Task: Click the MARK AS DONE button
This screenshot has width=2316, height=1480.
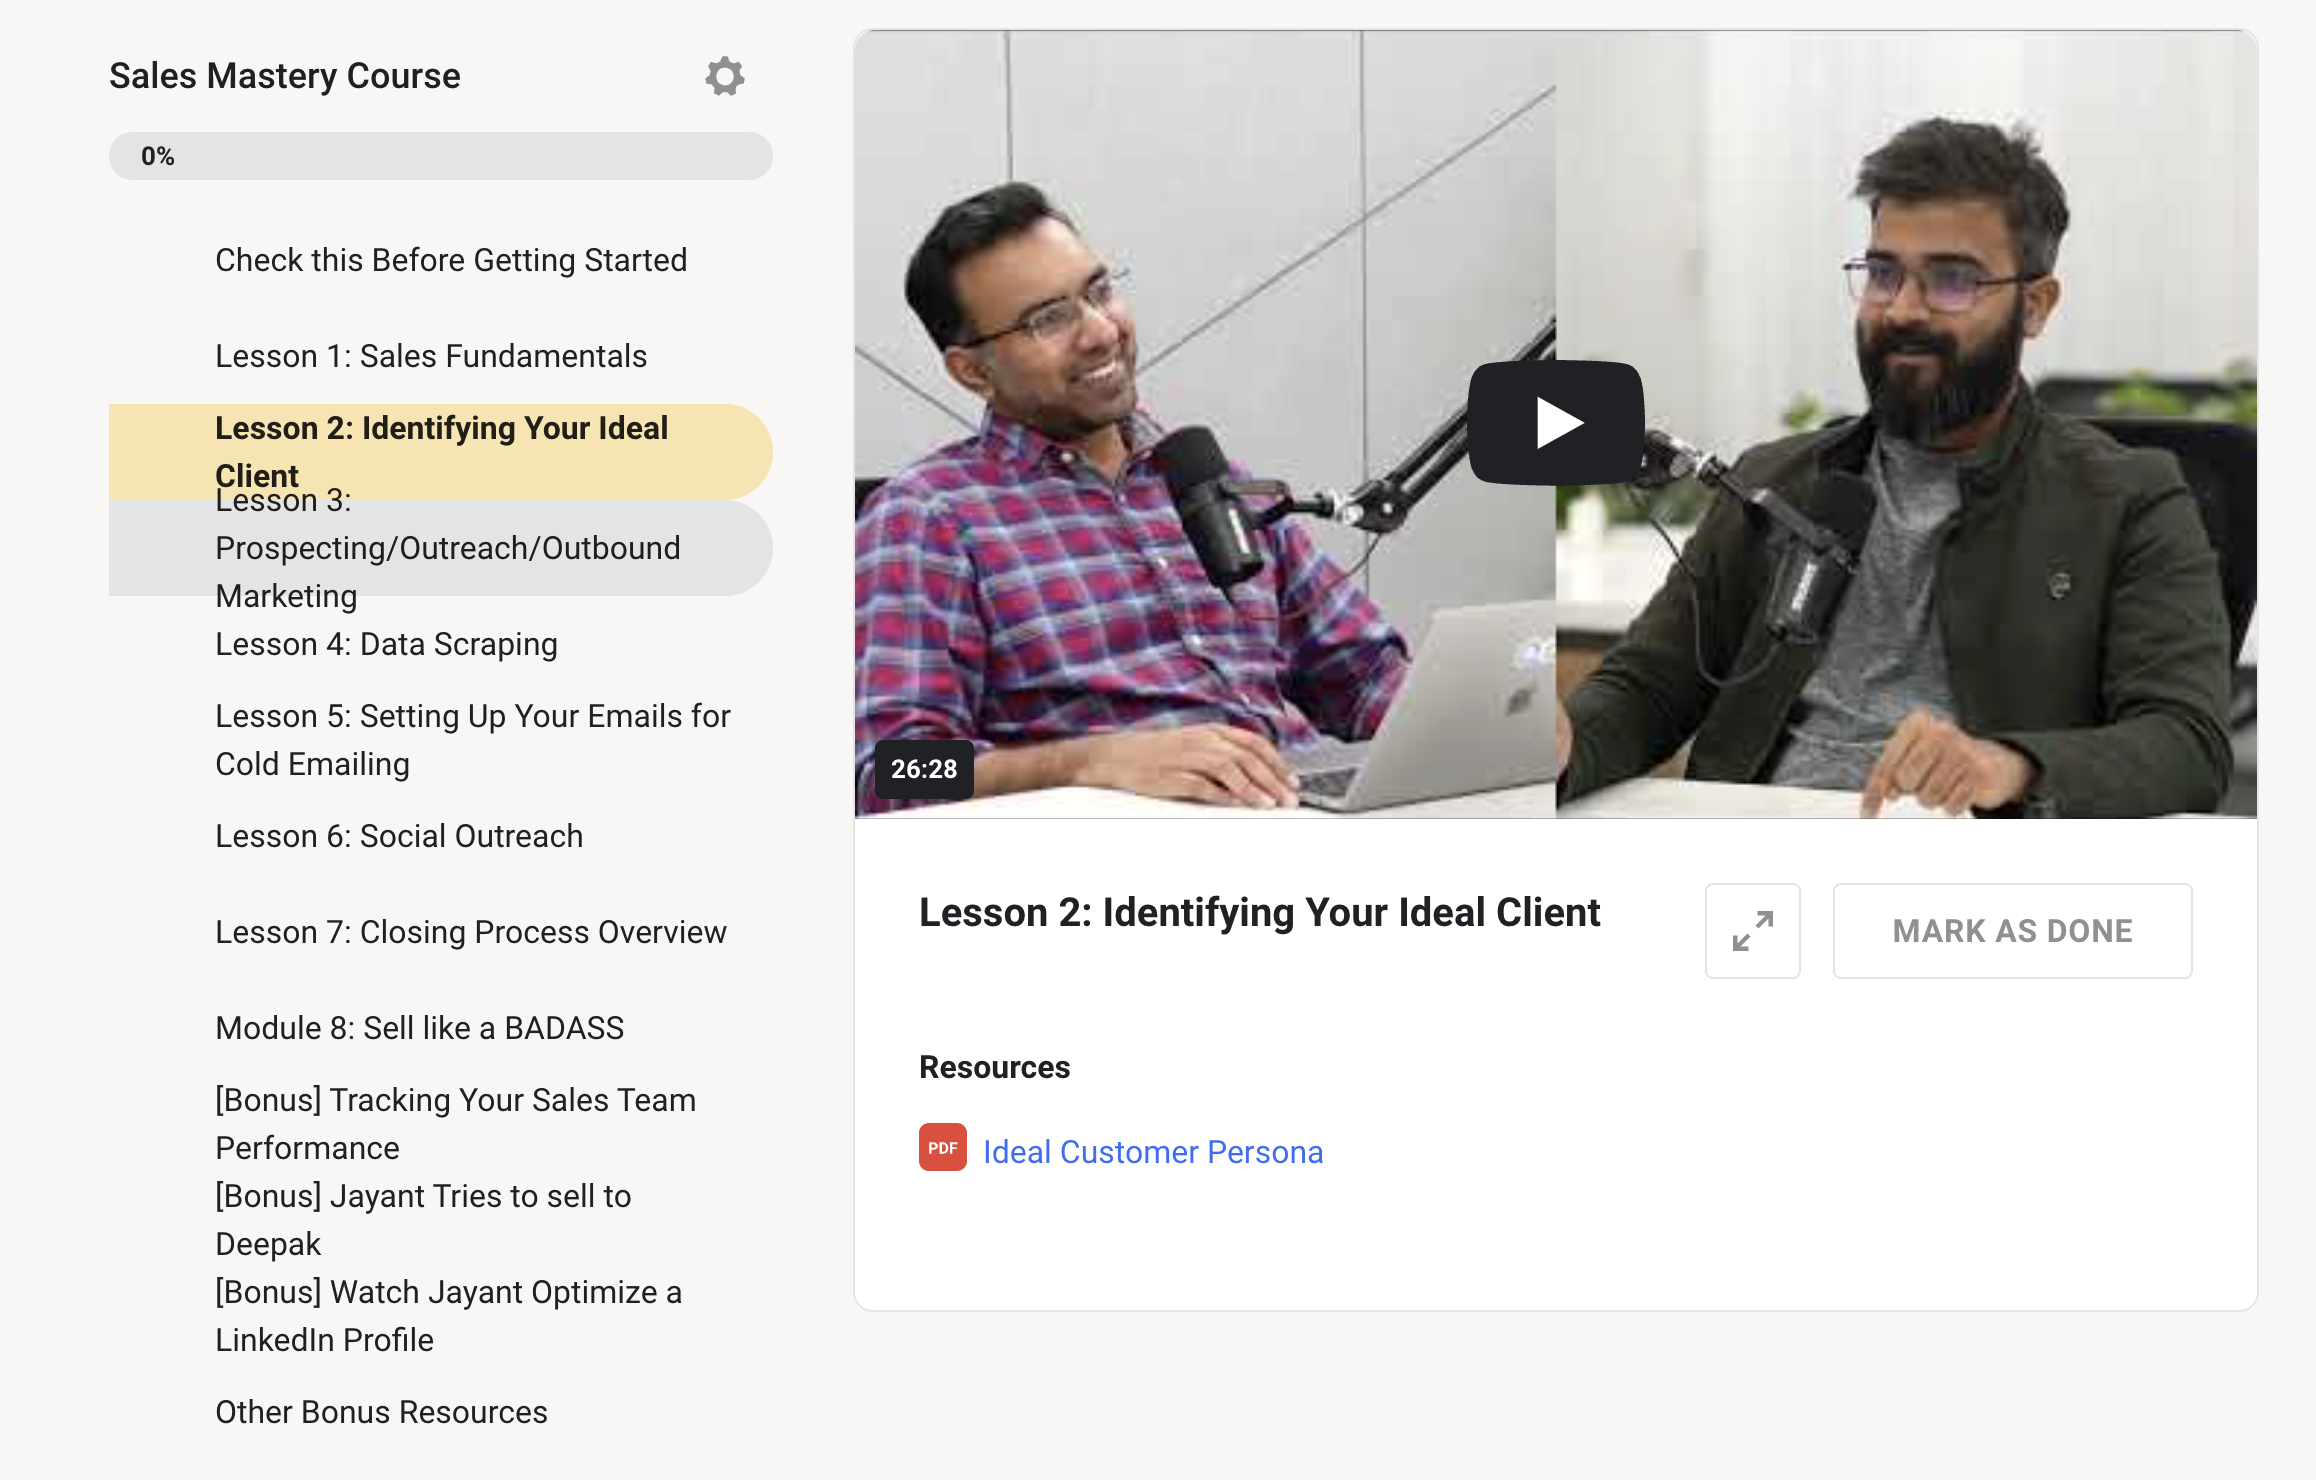Action: pyautogui.click(x=2012, y=930)
